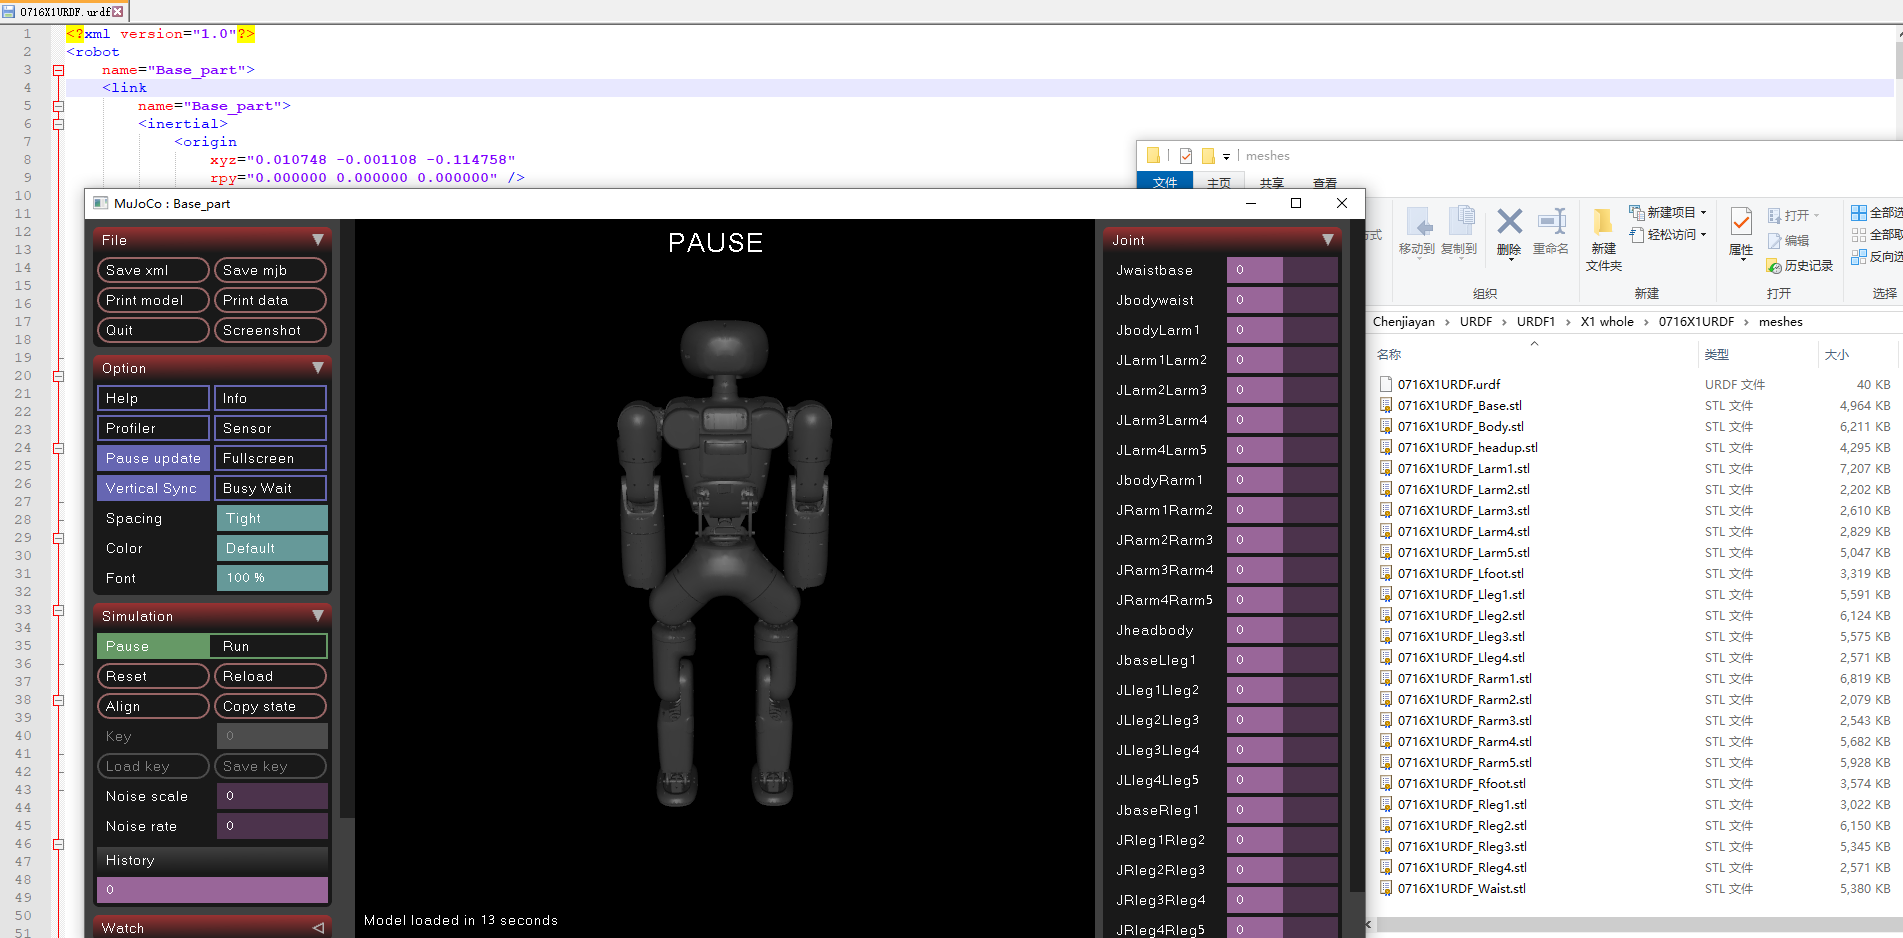This screenshot has height=938, width=1903.
Task: Click the New Folder (新建文件夹) icon
Action: 1603,240
